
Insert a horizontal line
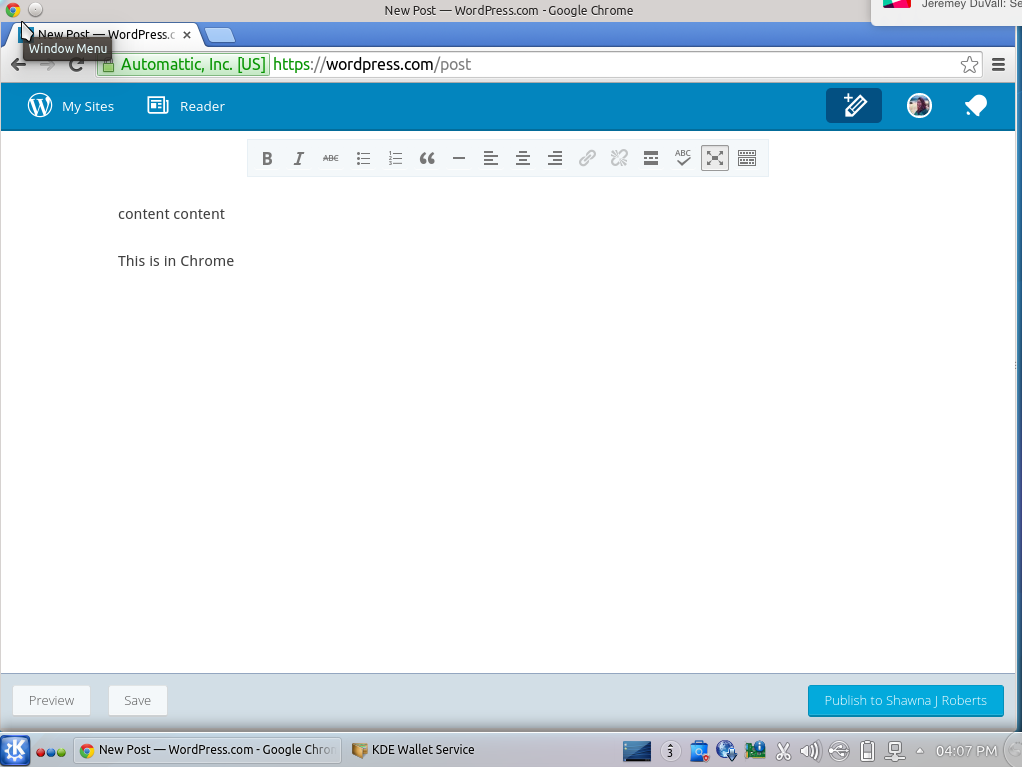click(459, 158)
